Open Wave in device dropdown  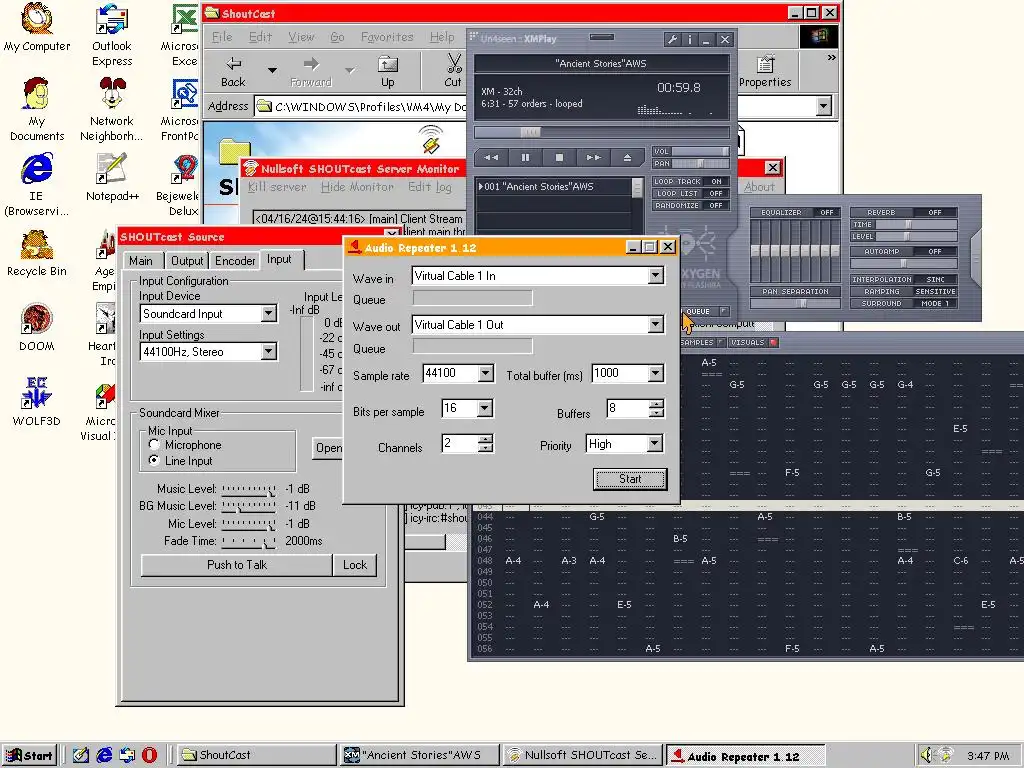click(x=656, y=276)
